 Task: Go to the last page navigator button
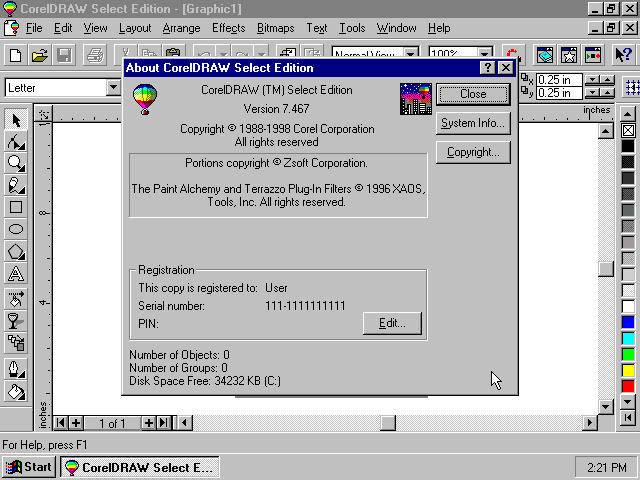(164, 423)
